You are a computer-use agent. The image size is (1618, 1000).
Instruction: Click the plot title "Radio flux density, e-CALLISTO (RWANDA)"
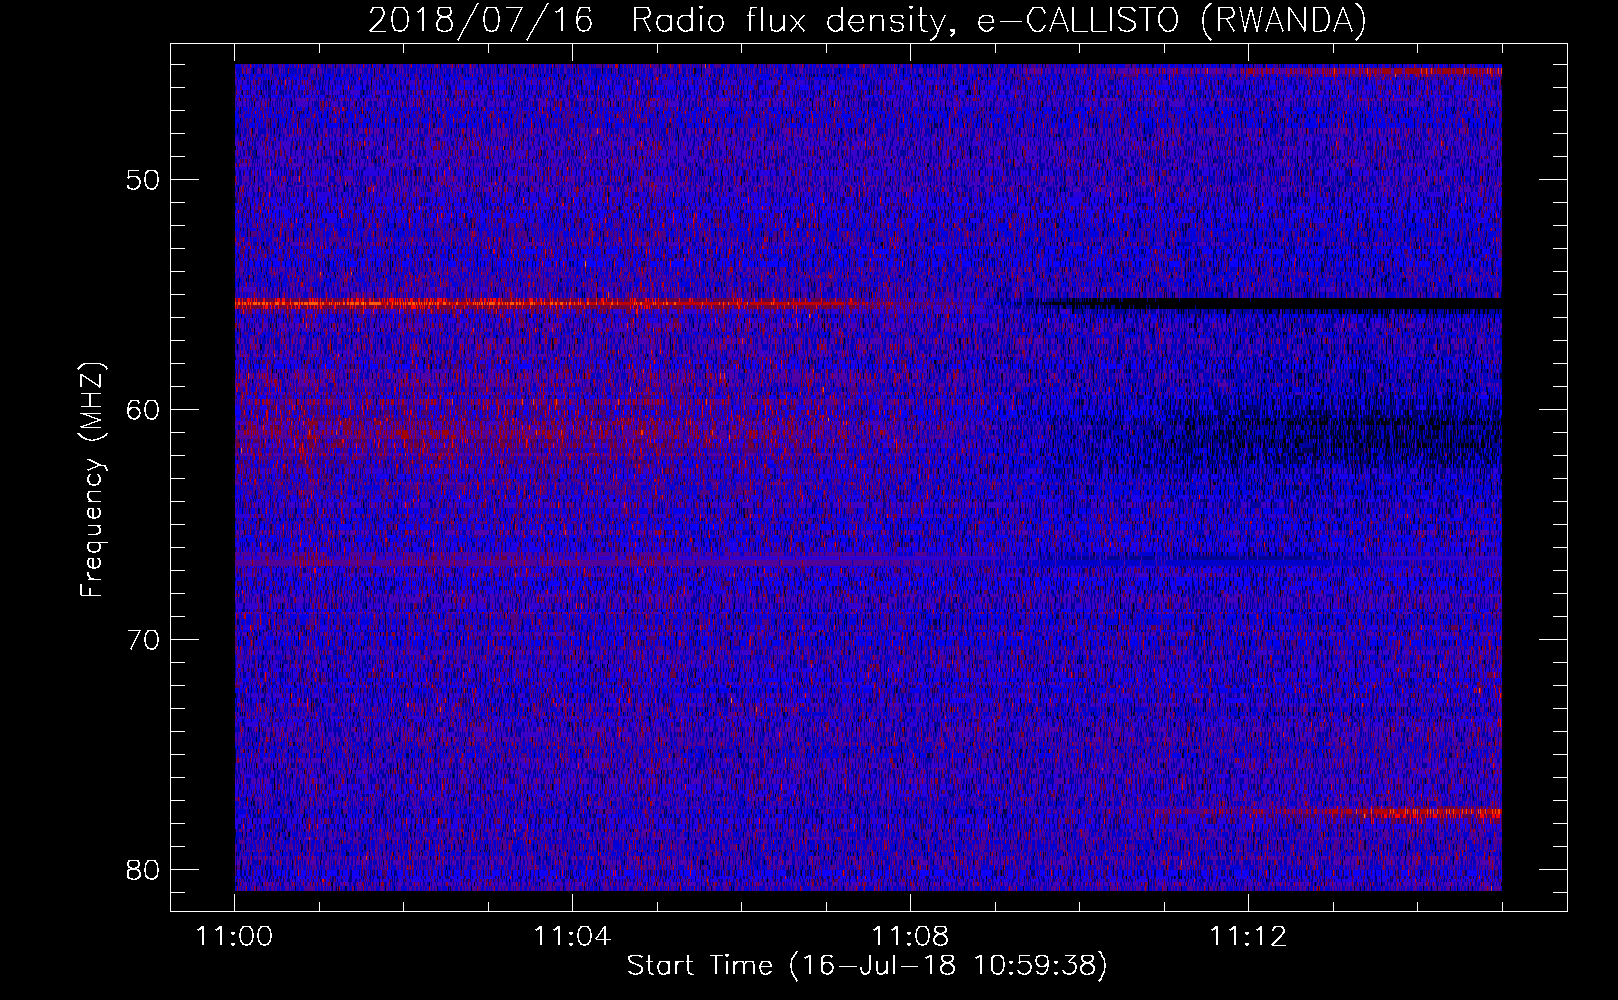[999, 21]
